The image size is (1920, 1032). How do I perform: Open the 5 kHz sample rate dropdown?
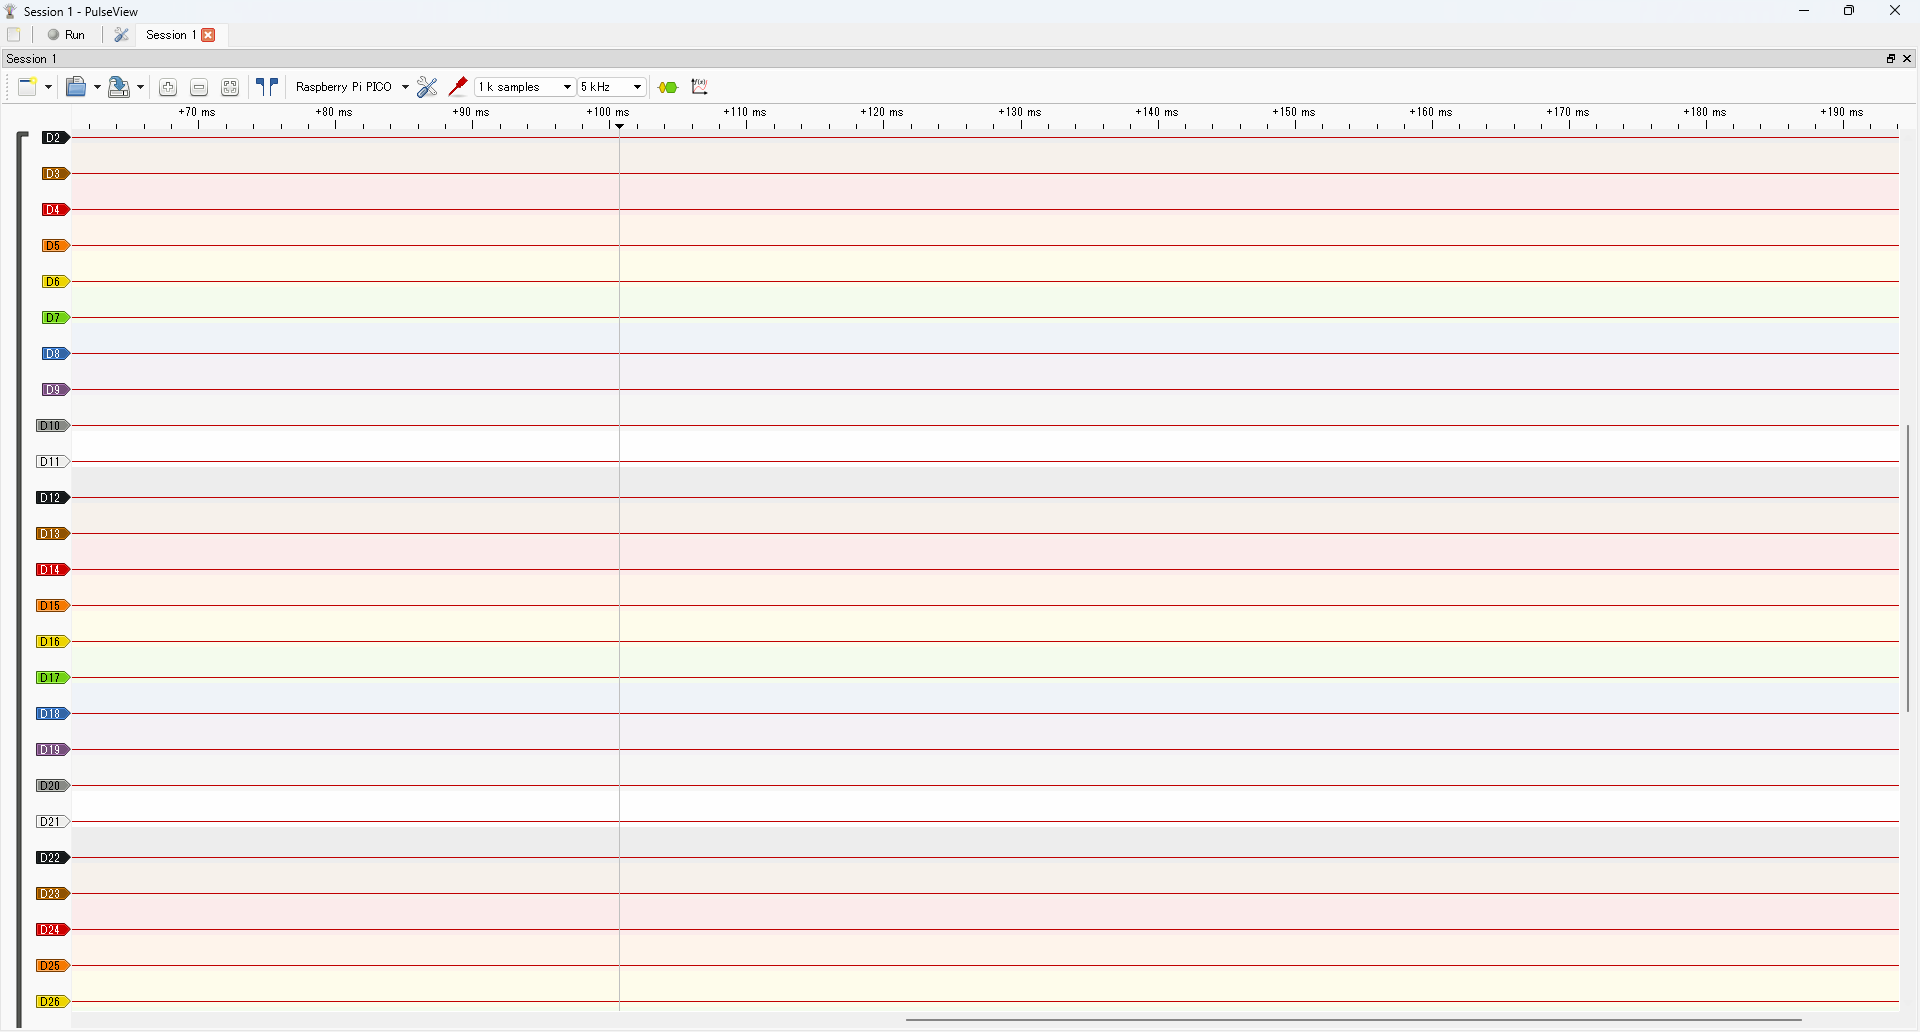pos(612,87)
